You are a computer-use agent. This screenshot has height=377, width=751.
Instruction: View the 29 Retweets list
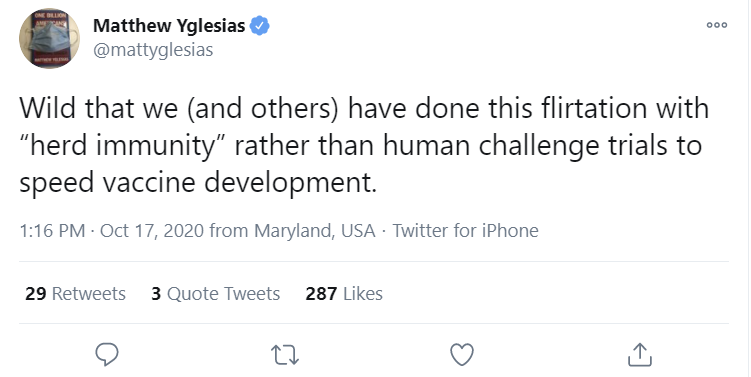75,293
